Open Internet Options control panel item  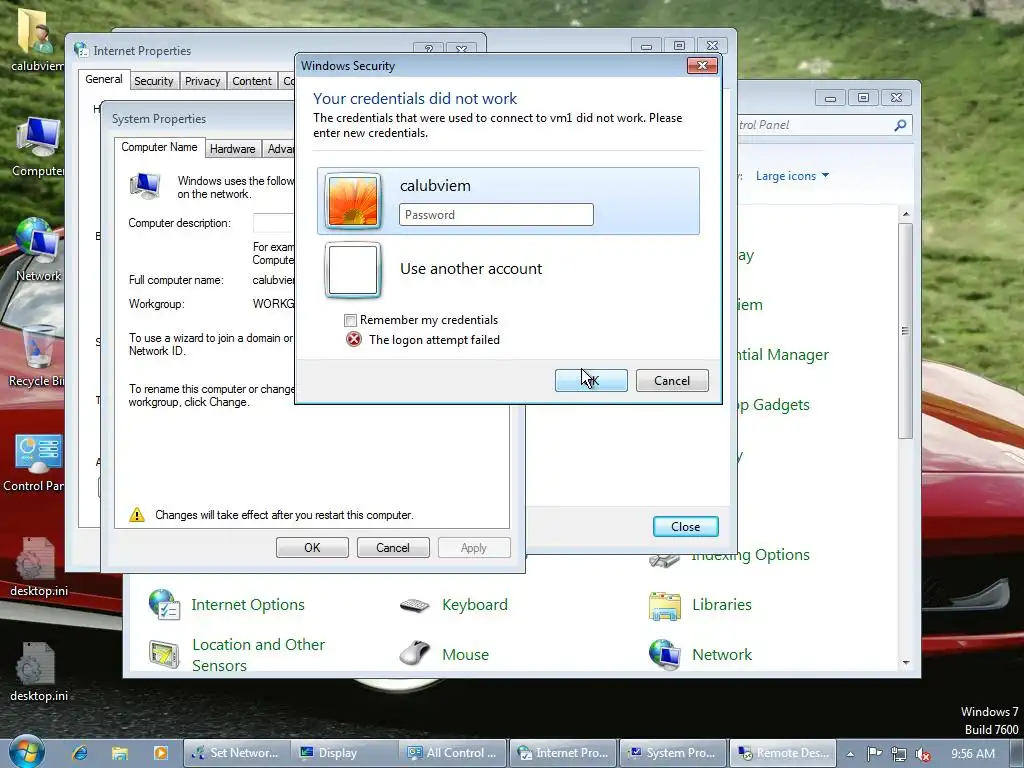click(x=248, y=605)
